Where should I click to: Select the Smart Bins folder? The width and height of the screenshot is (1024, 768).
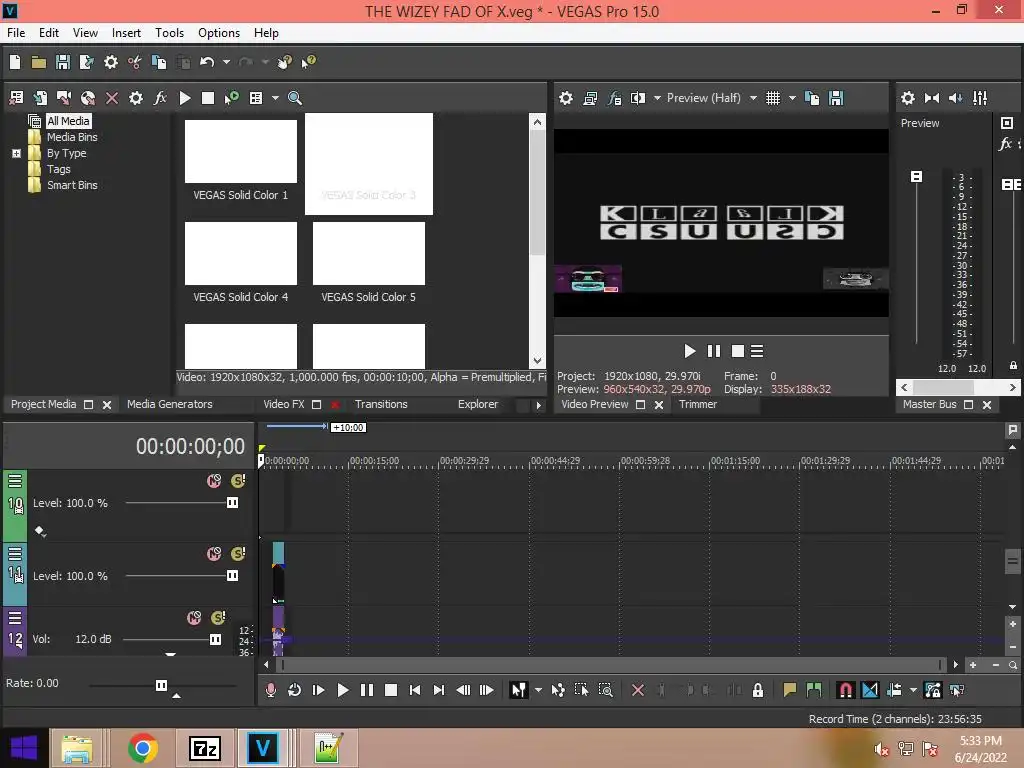point(72,185)
